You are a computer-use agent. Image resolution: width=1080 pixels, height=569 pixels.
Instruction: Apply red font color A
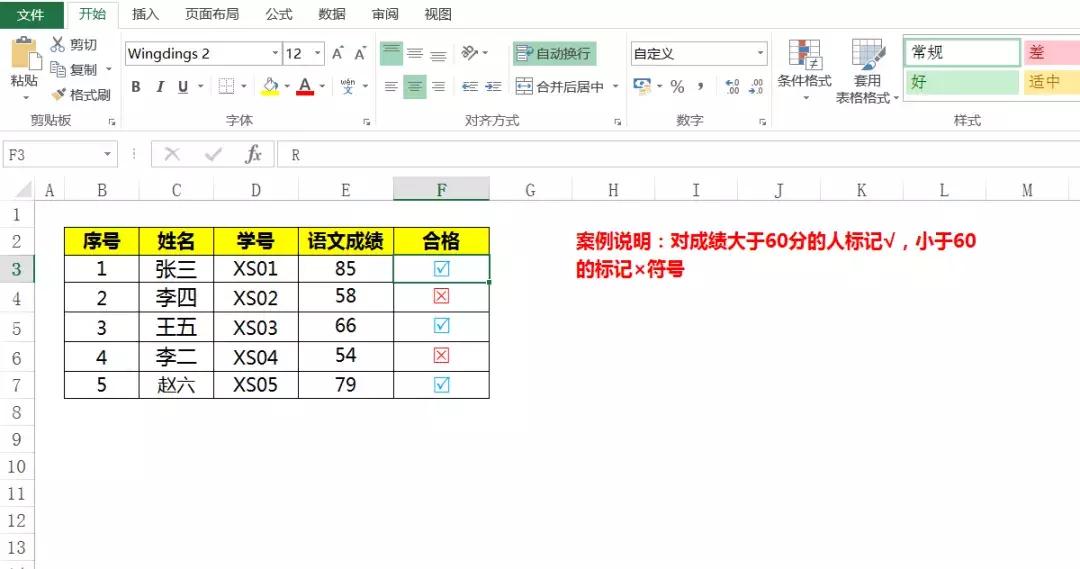(305, 87)
